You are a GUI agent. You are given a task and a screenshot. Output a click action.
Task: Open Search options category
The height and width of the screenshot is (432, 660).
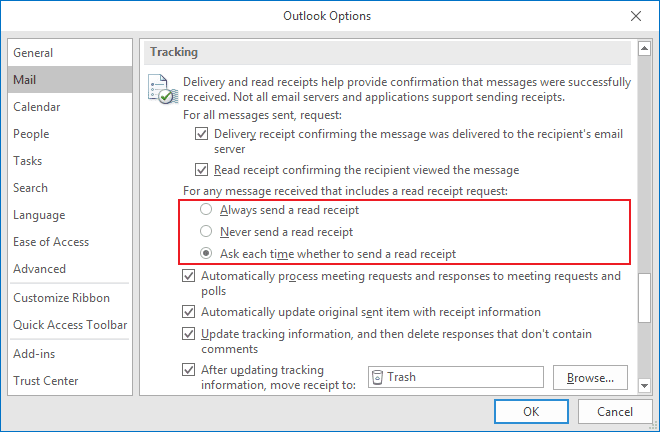pos(70,187)
